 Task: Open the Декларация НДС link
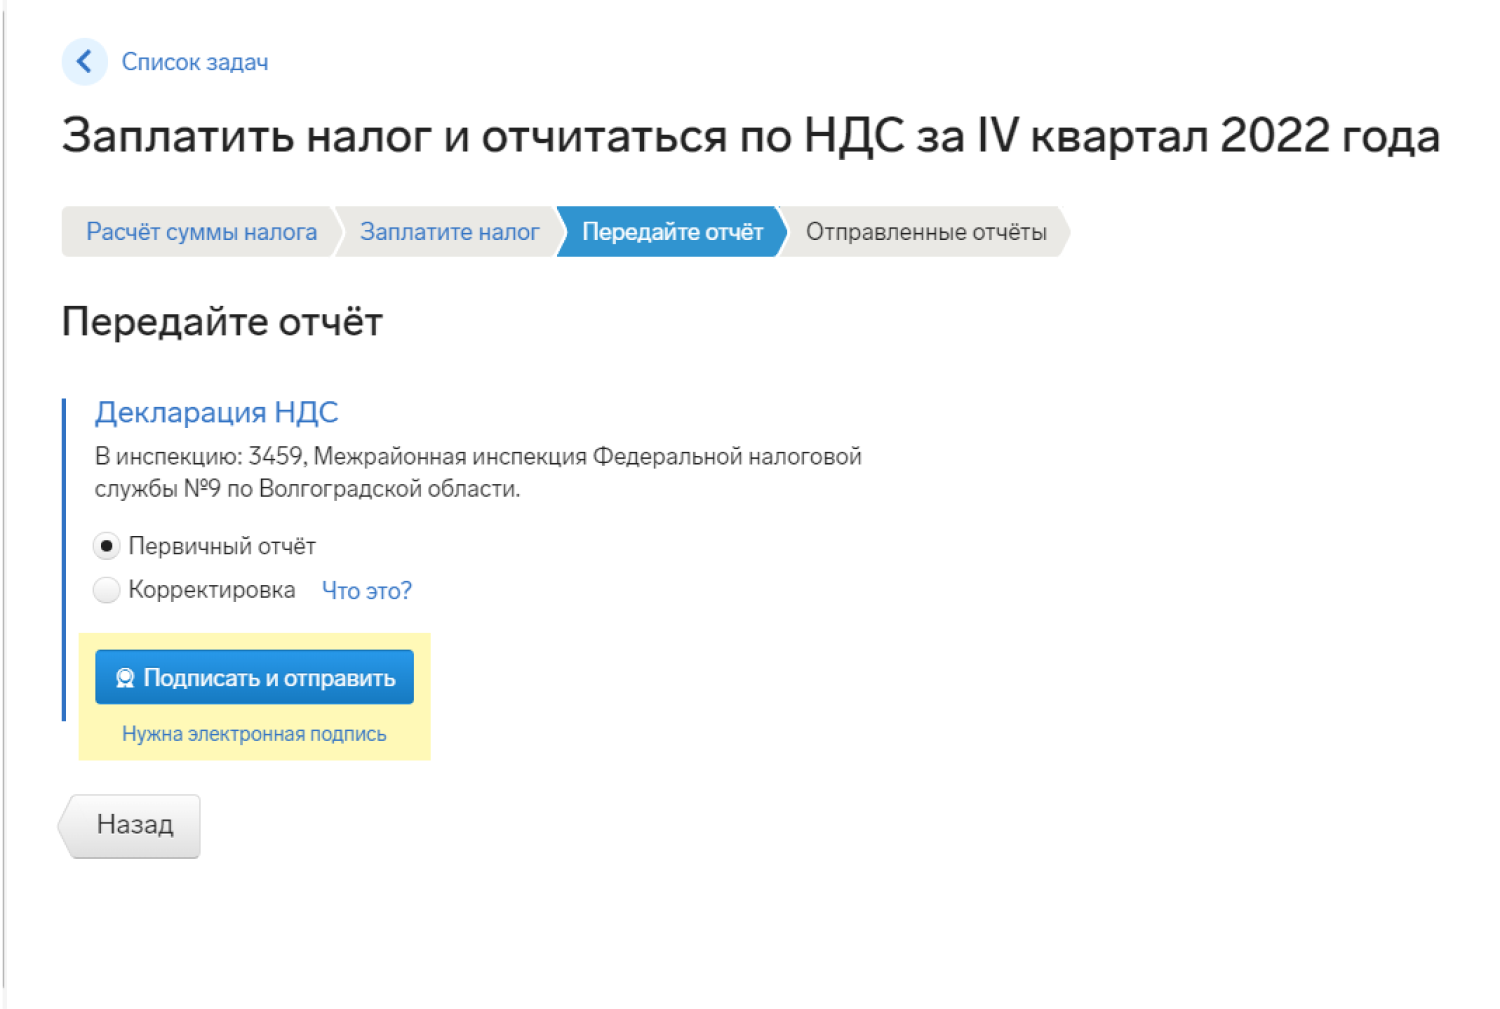tap(217, 412)
